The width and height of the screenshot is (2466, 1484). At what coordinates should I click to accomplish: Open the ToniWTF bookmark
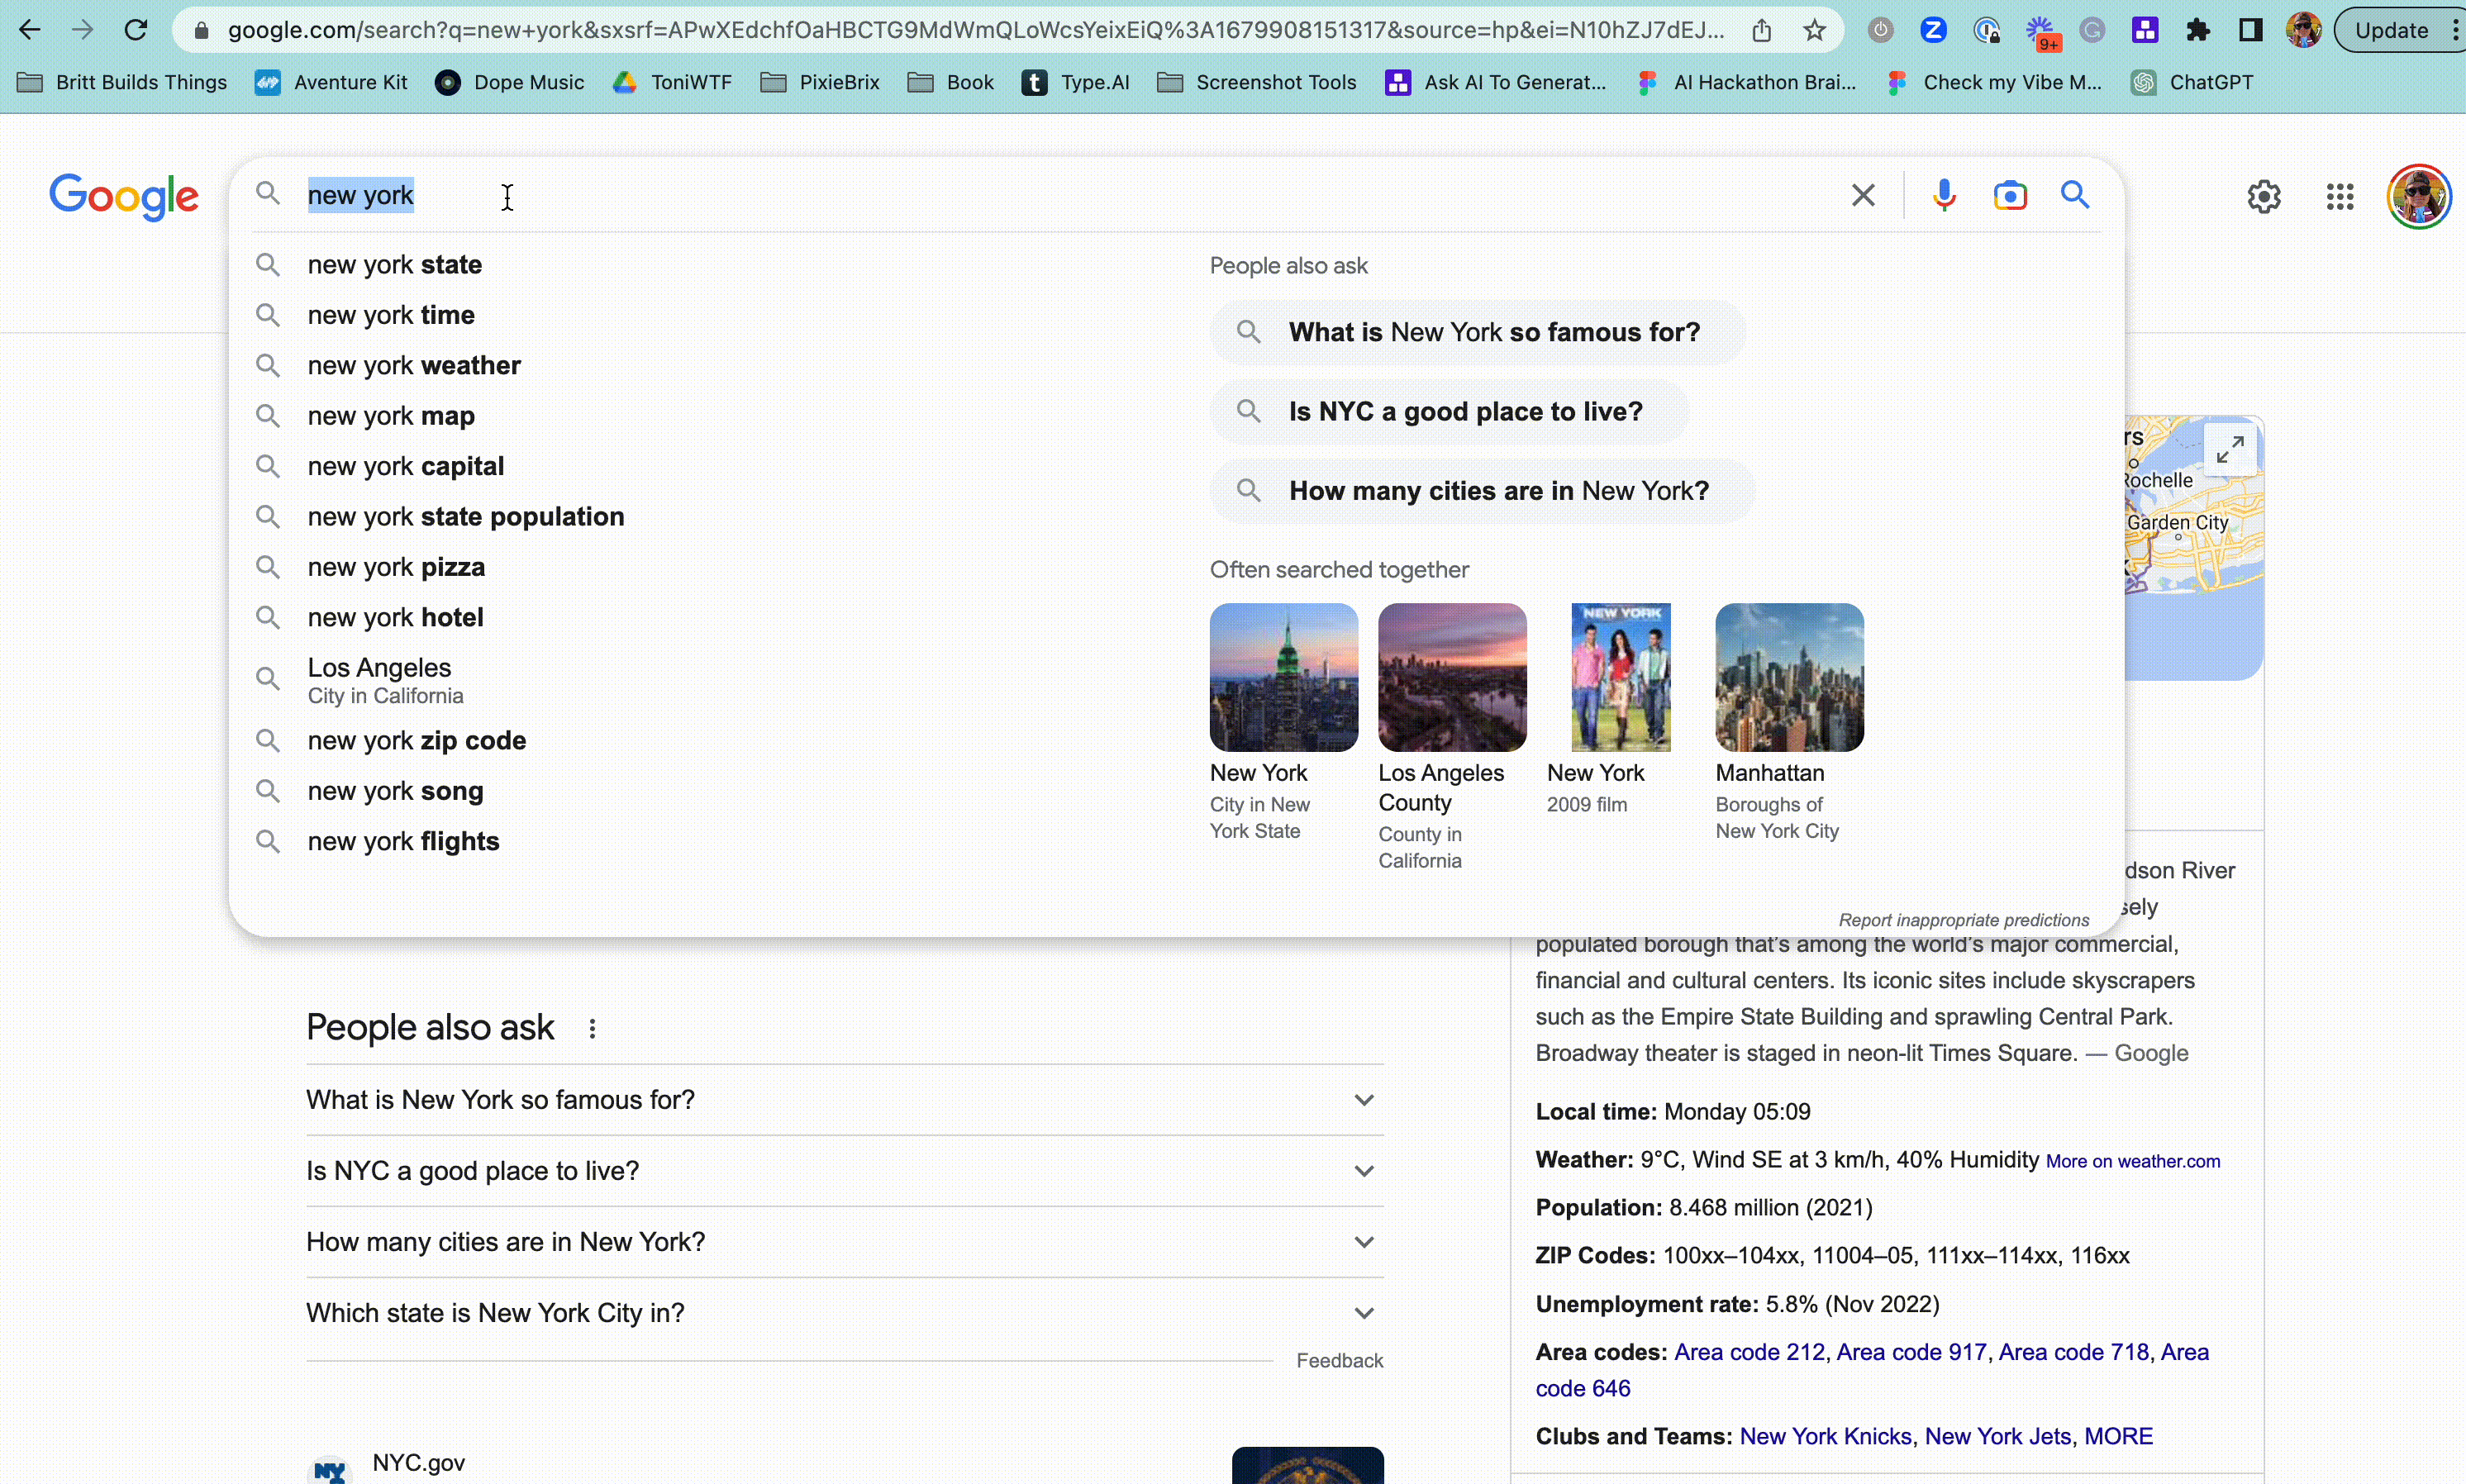[672, 82]
